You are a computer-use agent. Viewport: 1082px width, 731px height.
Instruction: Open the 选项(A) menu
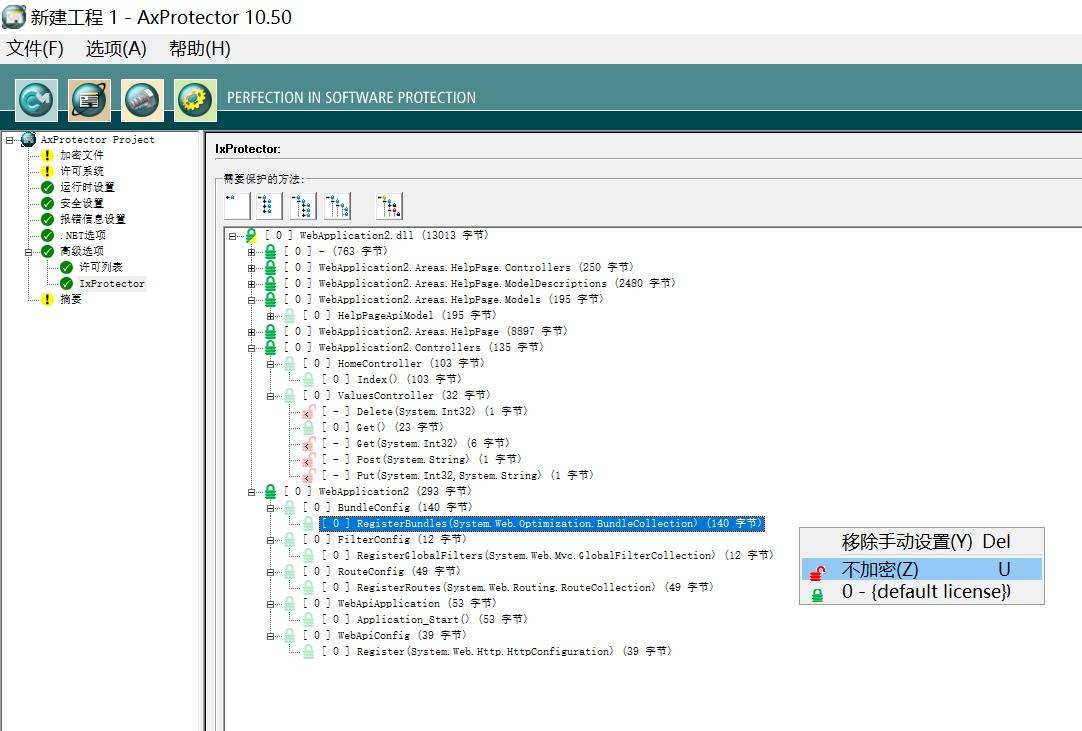116,48
